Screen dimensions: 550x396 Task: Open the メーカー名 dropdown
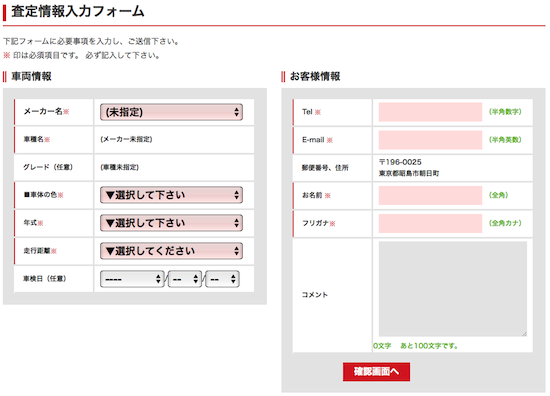(171, 112)
